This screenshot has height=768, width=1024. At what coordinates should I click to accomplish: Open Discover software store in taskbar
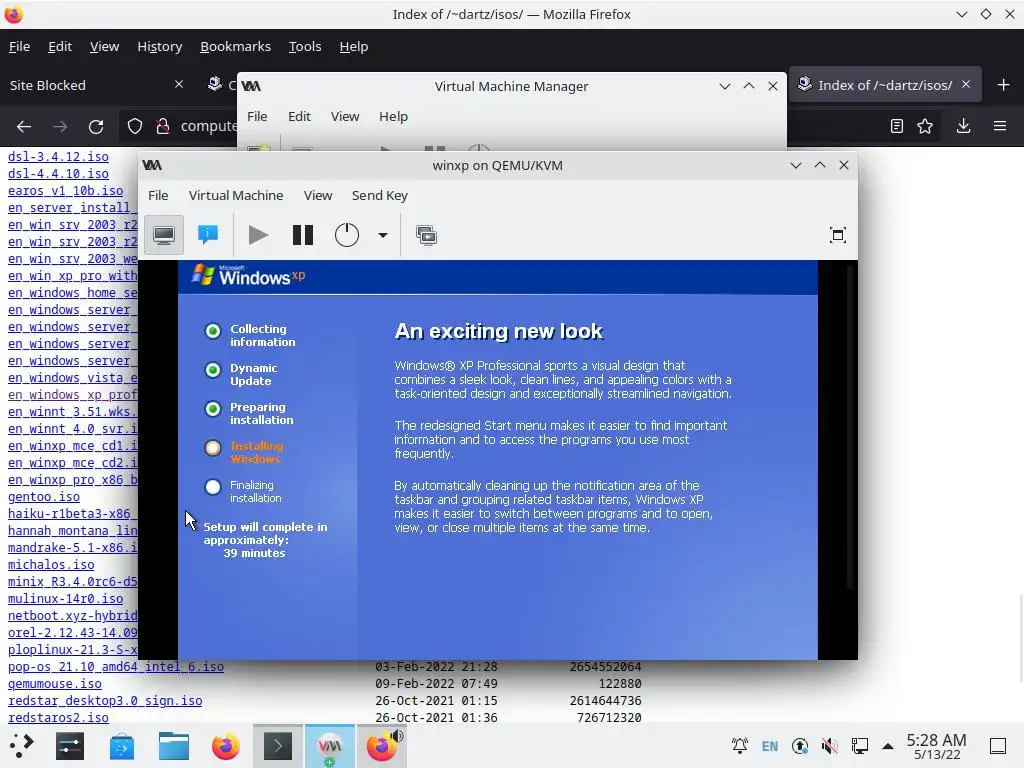122,746
